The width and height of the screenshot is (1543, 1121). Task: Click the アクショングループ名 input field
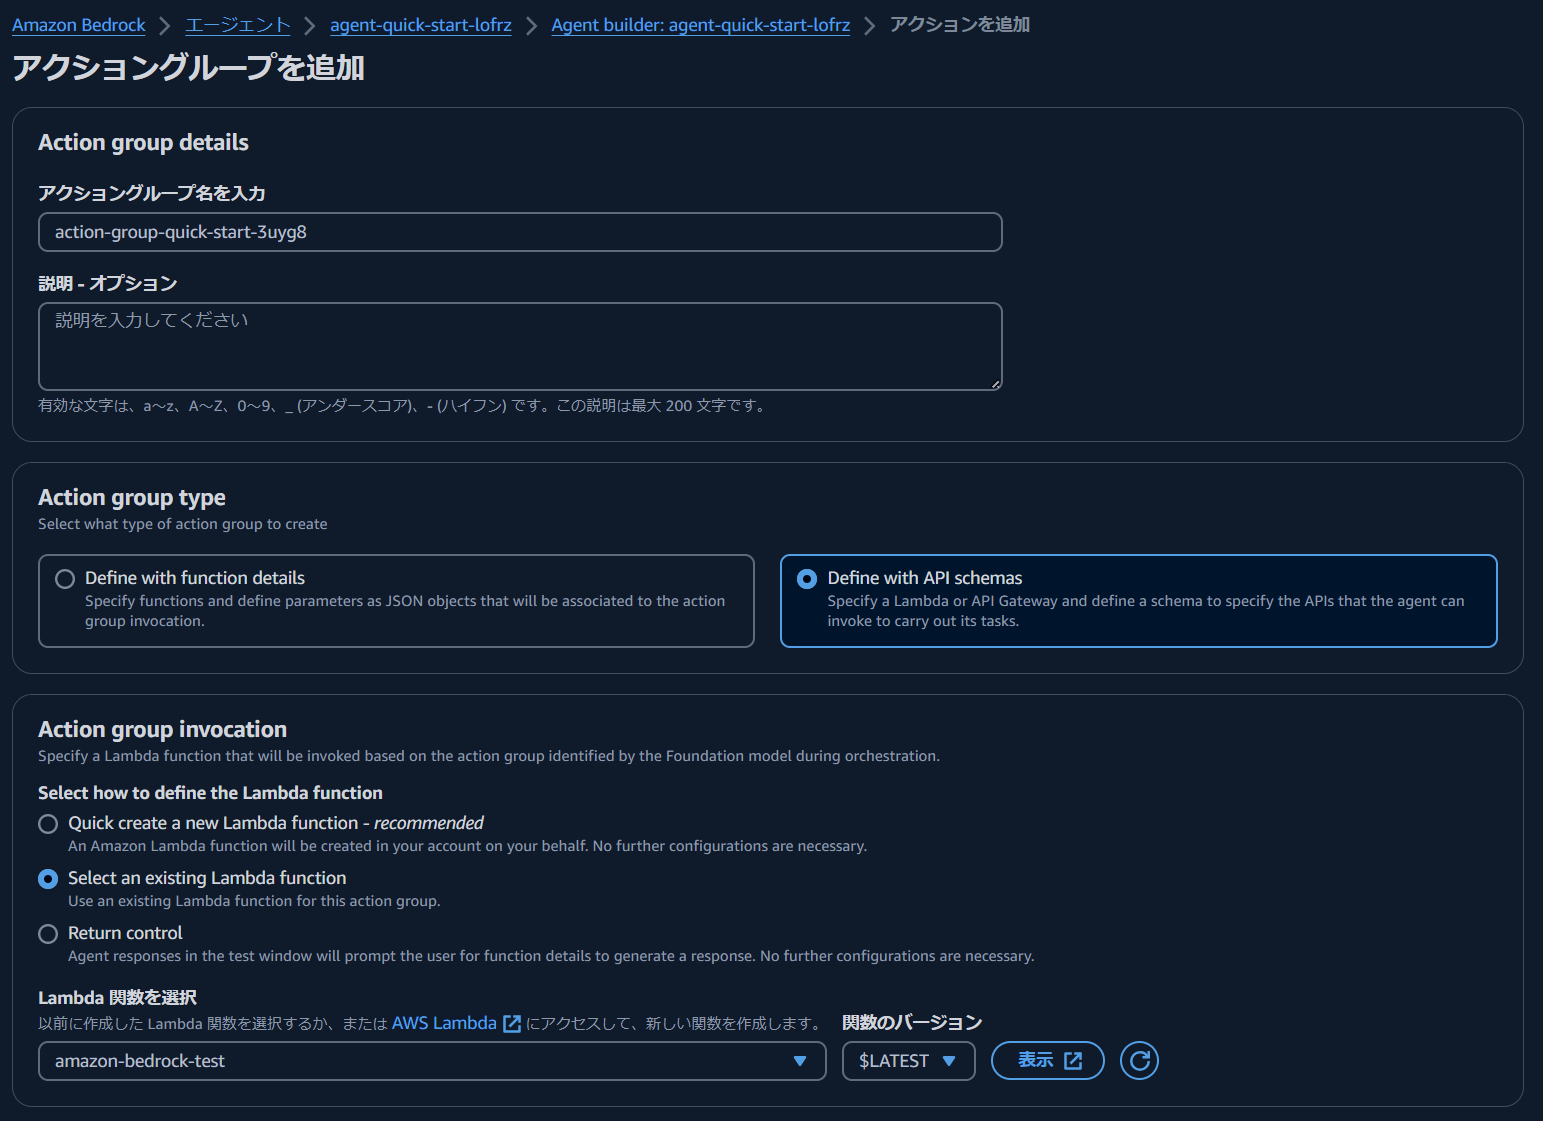519,232
